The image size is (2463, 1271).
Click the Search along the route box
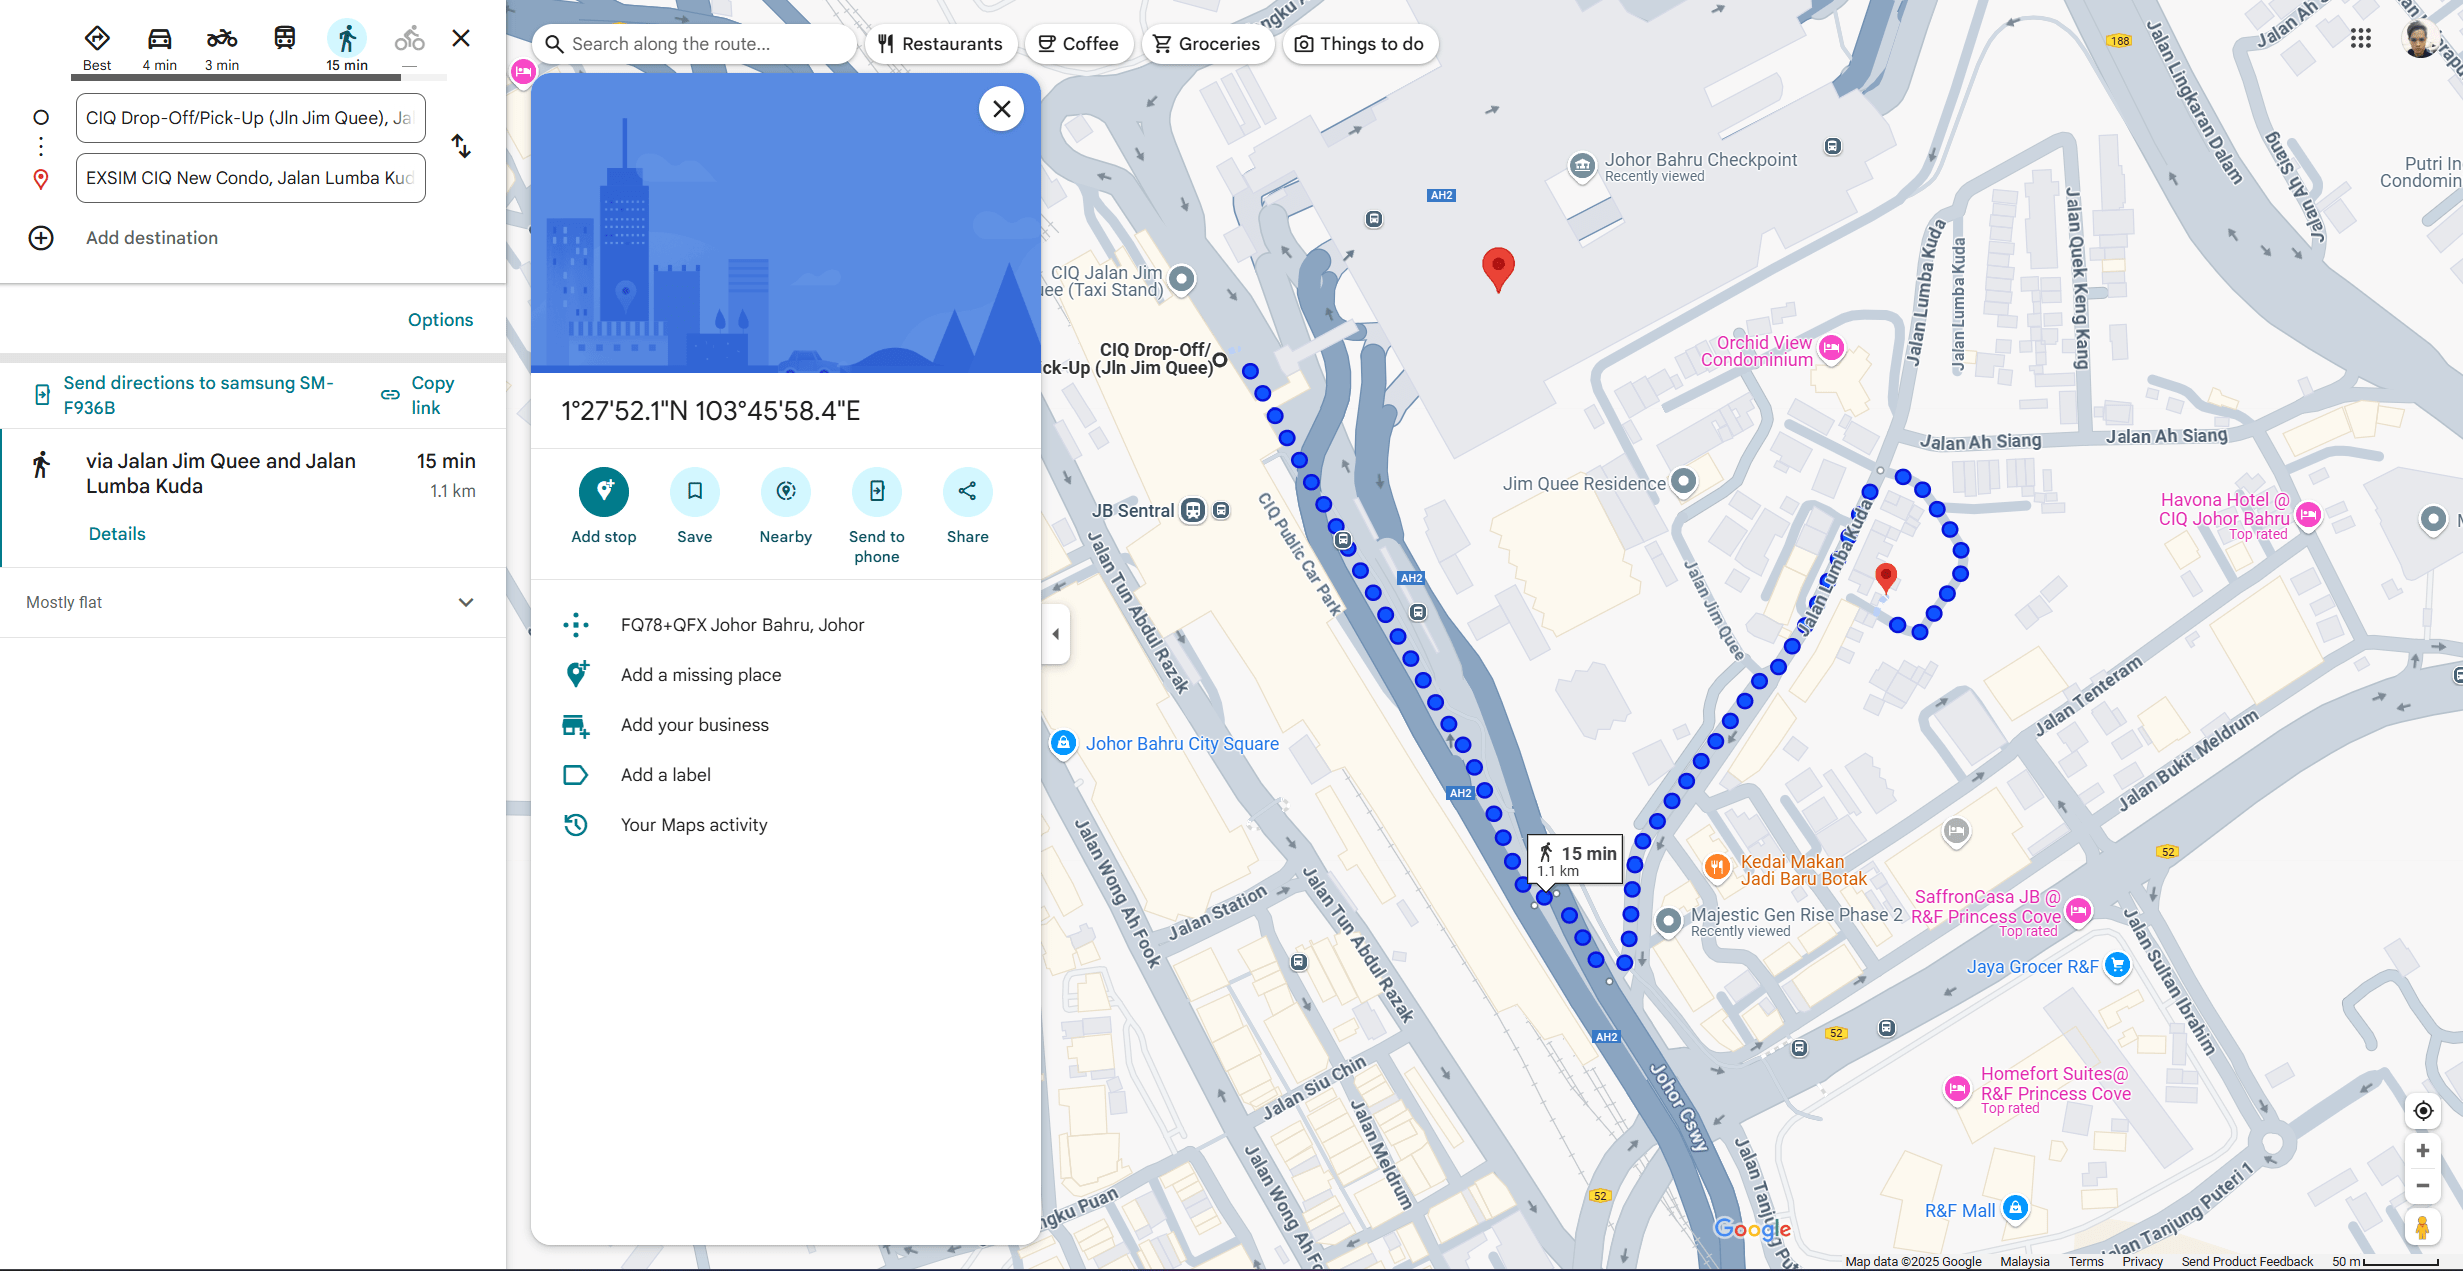[694, 44]
